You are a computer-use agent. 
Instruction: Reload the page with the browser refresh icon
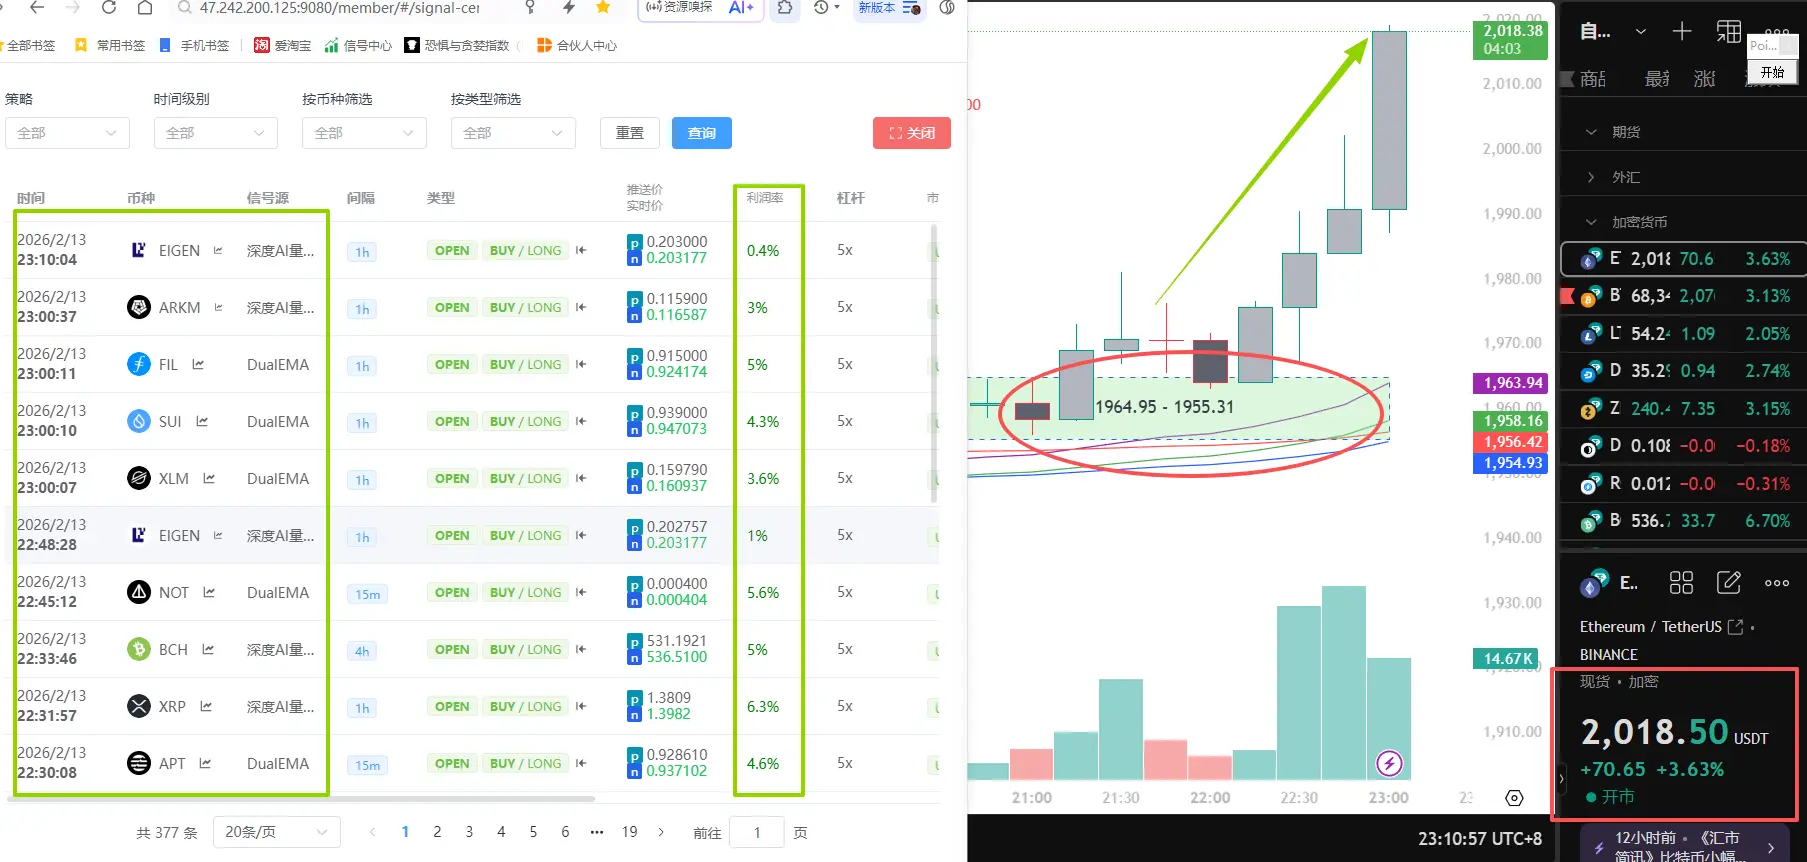(x=109, y=8)
